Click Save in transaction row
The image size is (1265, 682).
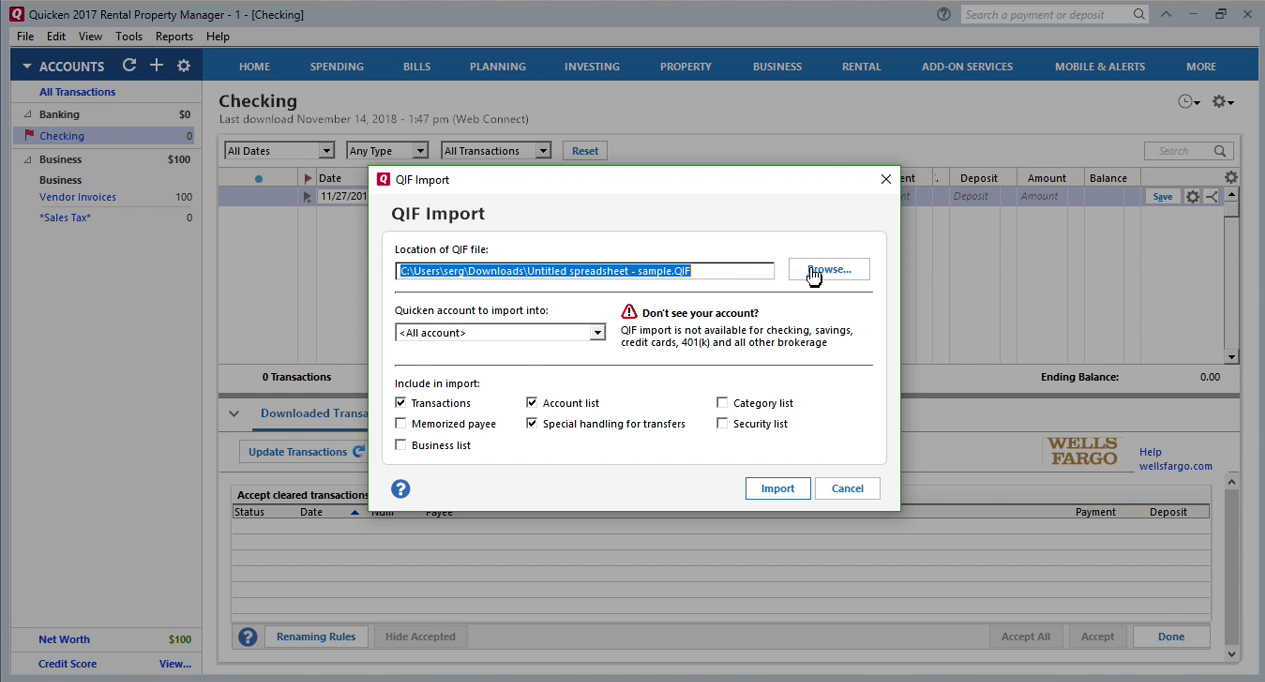point(1162,197)
